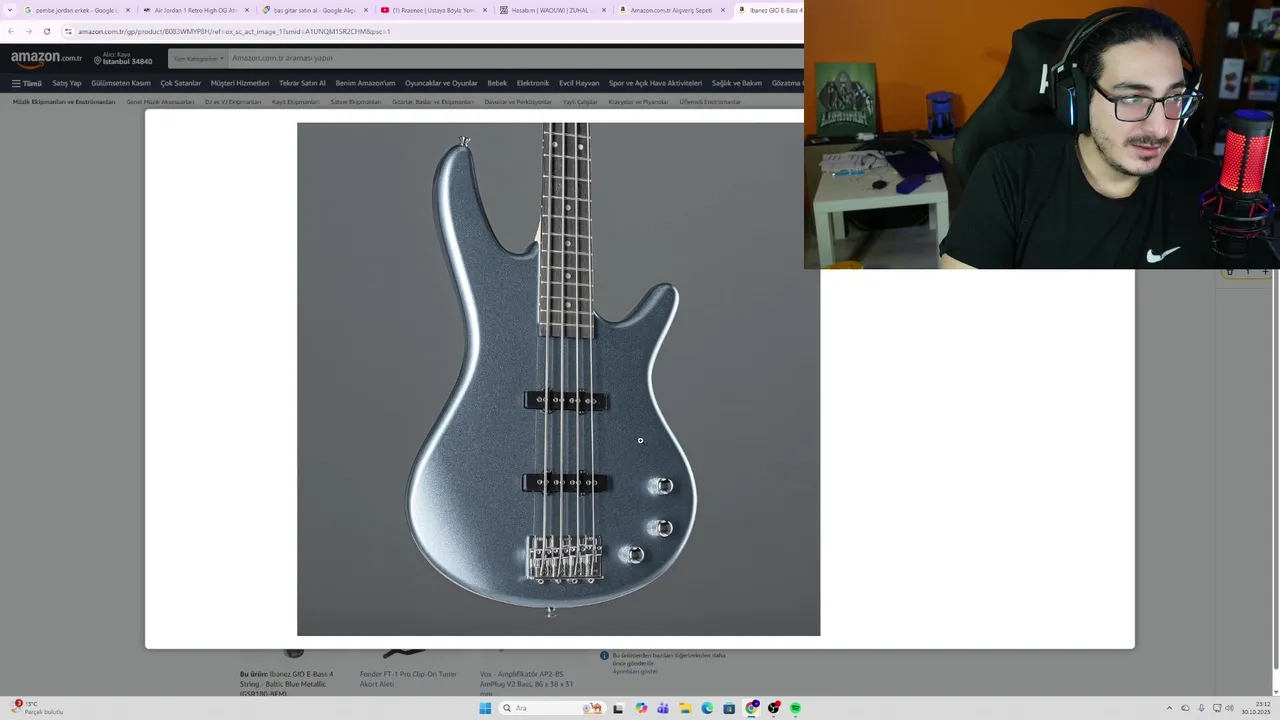Open Çok Satanlar nav link
The image size is (1280, 720).
point(181,83)
